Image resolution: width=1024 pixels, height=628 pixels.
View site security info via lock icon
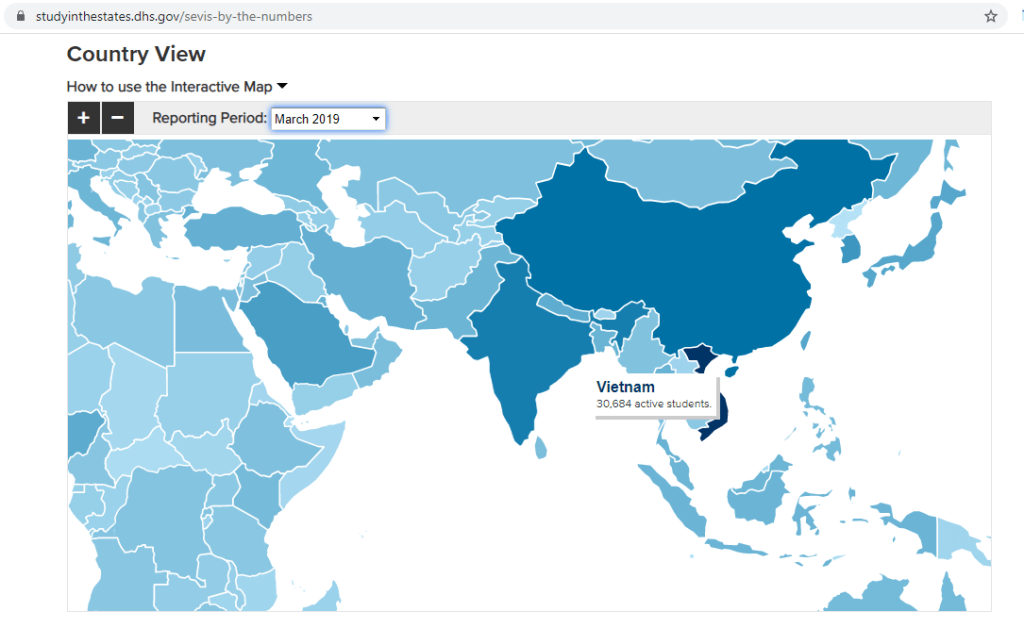(19, 16)
